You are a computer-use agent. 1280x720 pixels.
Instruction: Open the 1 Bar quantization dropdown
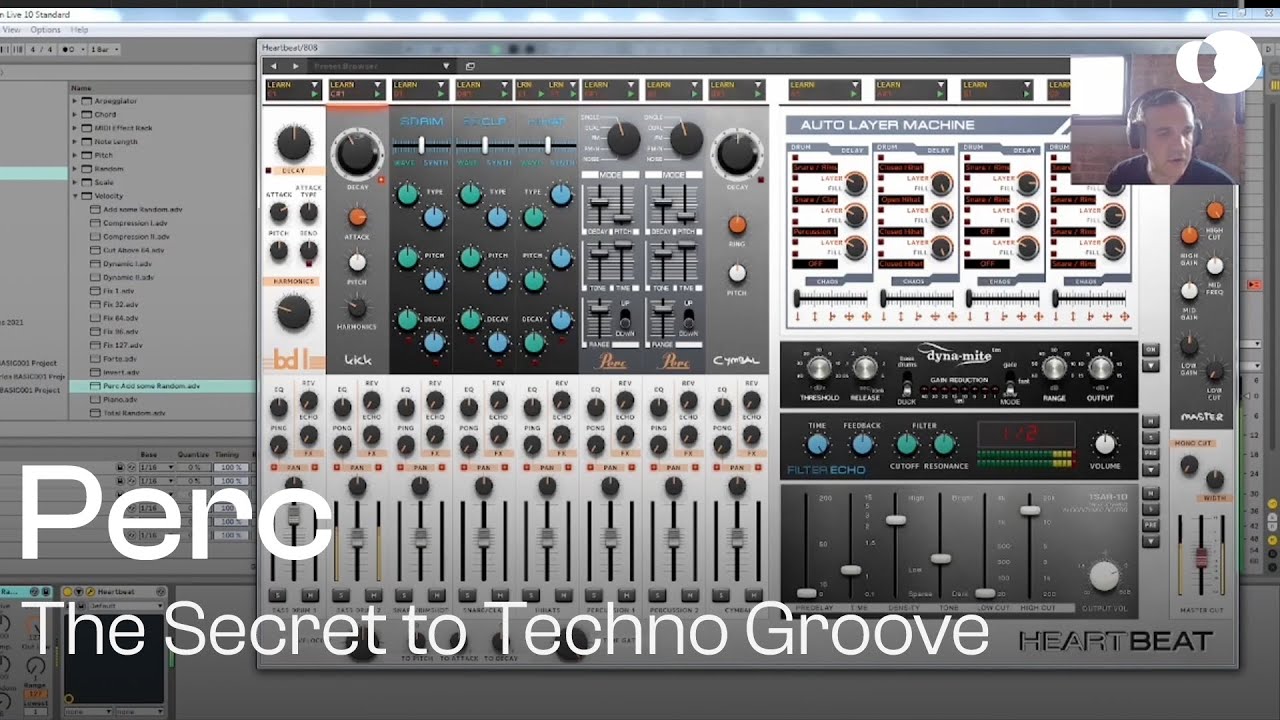(x=103, y=49)
